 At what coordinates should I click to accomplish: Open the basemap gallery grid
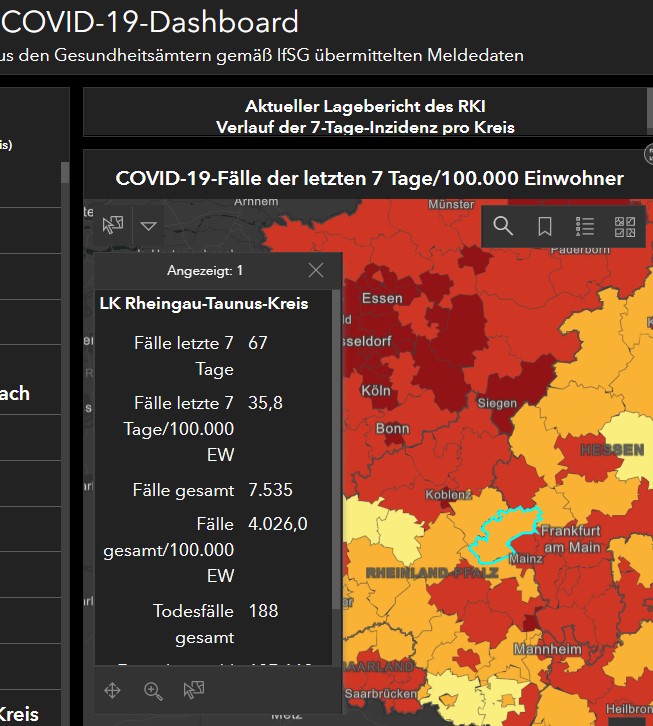625,226
